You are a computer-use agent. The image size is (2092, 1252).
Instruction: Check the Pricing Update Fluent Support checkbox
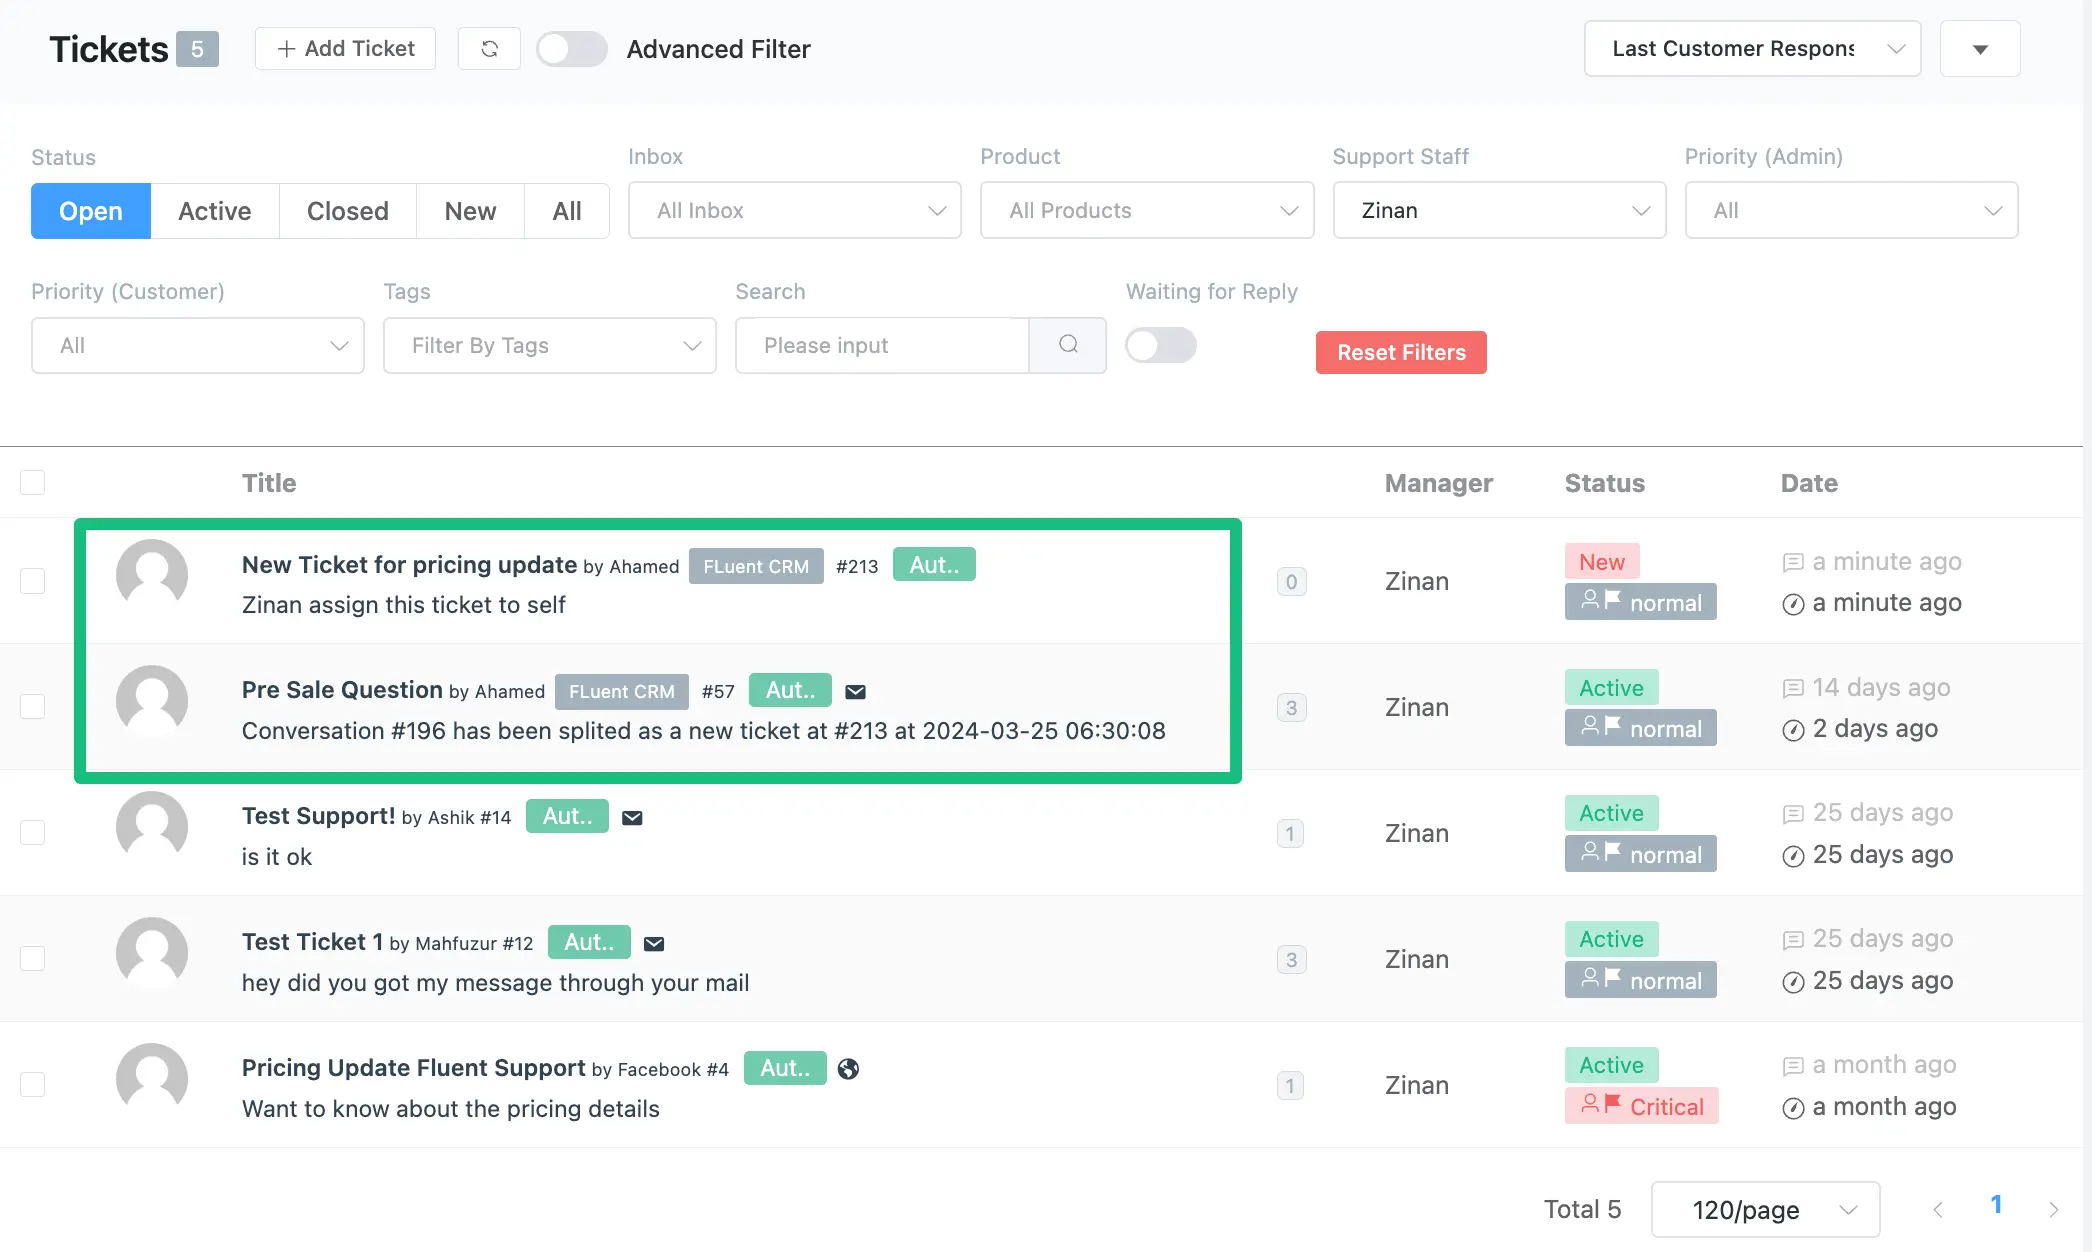(33, 1084)
